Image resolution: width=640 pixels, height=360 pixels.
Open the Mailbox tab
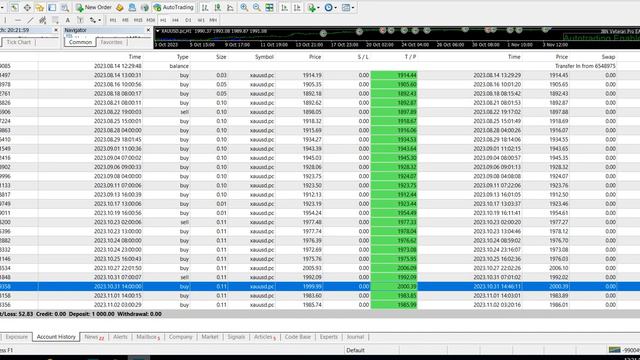[x=147, y=337]
